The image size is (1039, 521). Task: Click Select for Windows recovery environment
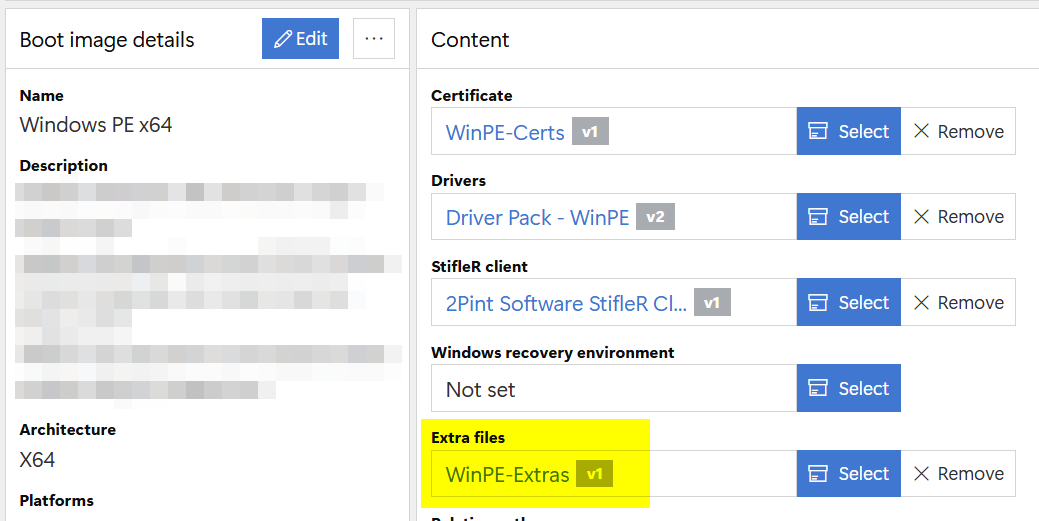coord(848,389)
